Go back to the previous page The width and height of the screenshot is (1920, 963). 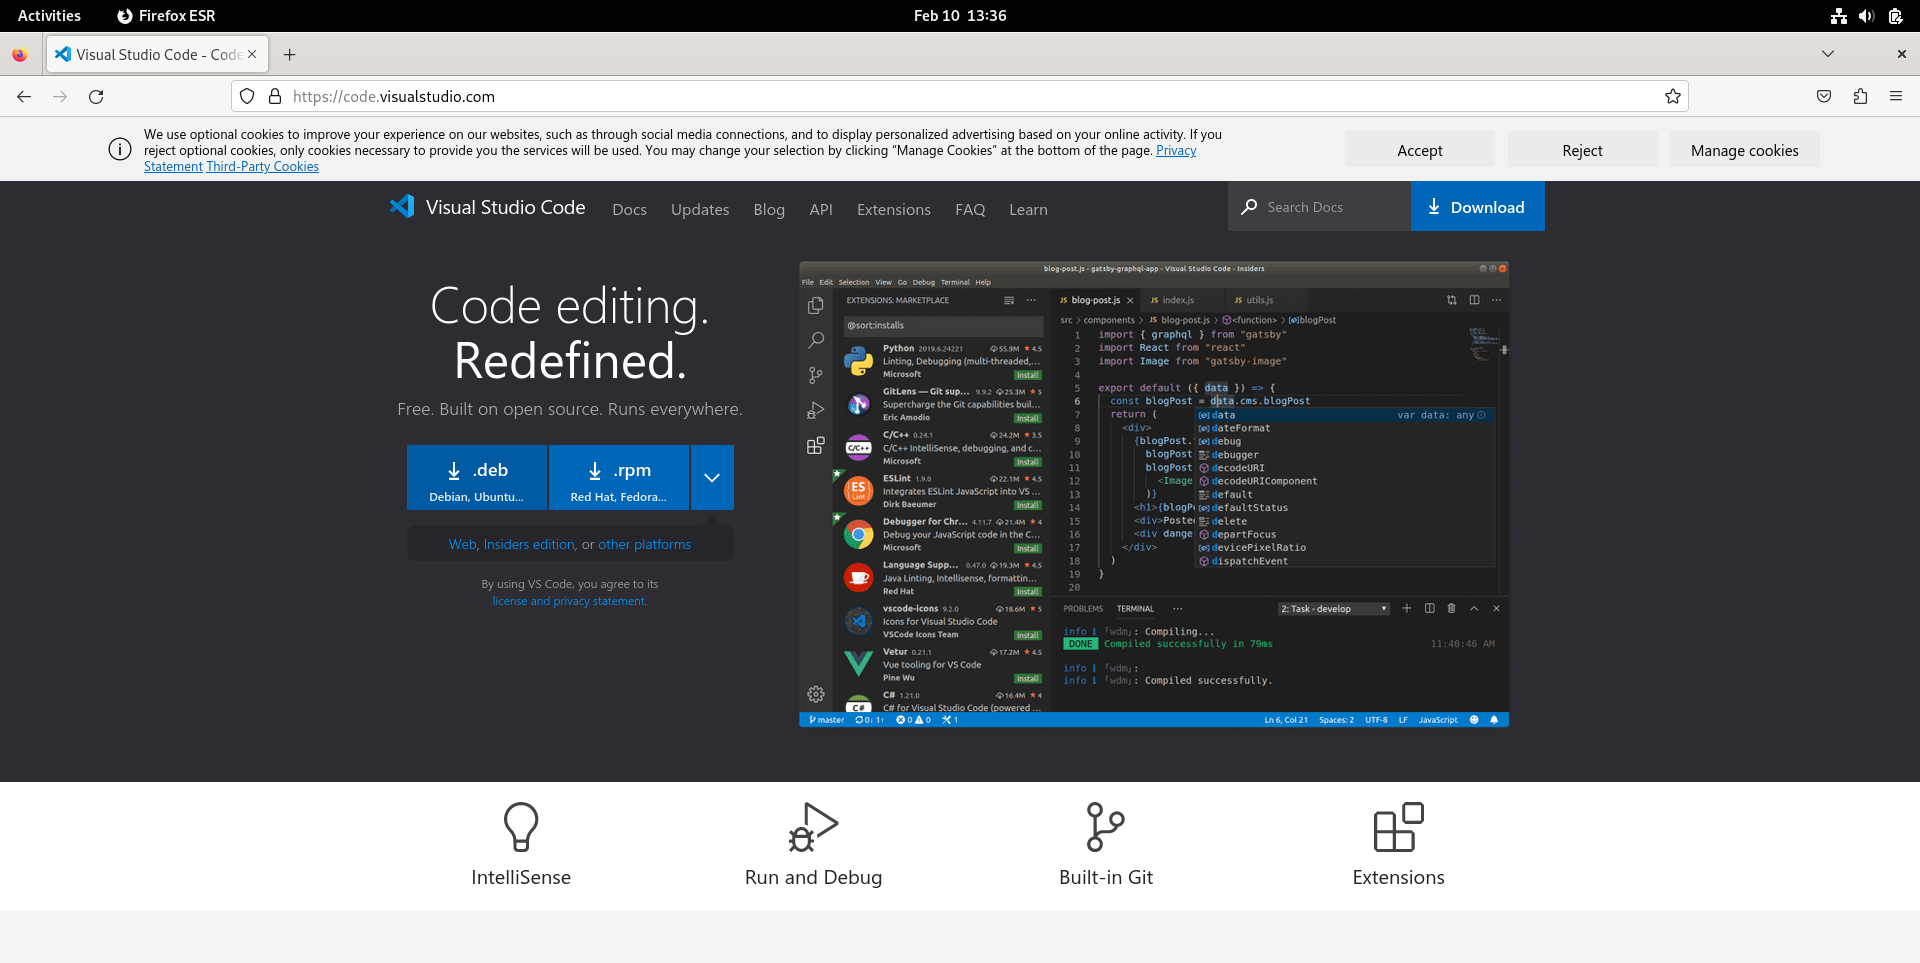point(24,97)
